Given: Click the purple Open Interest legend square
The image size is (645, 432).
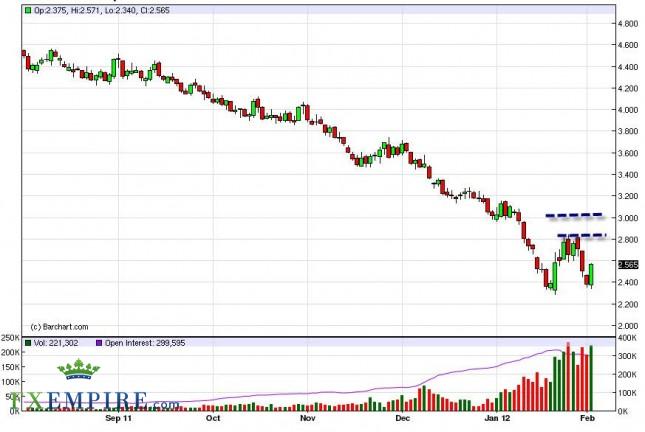Looking at the screenshot, I should click(x=99, y=343).
